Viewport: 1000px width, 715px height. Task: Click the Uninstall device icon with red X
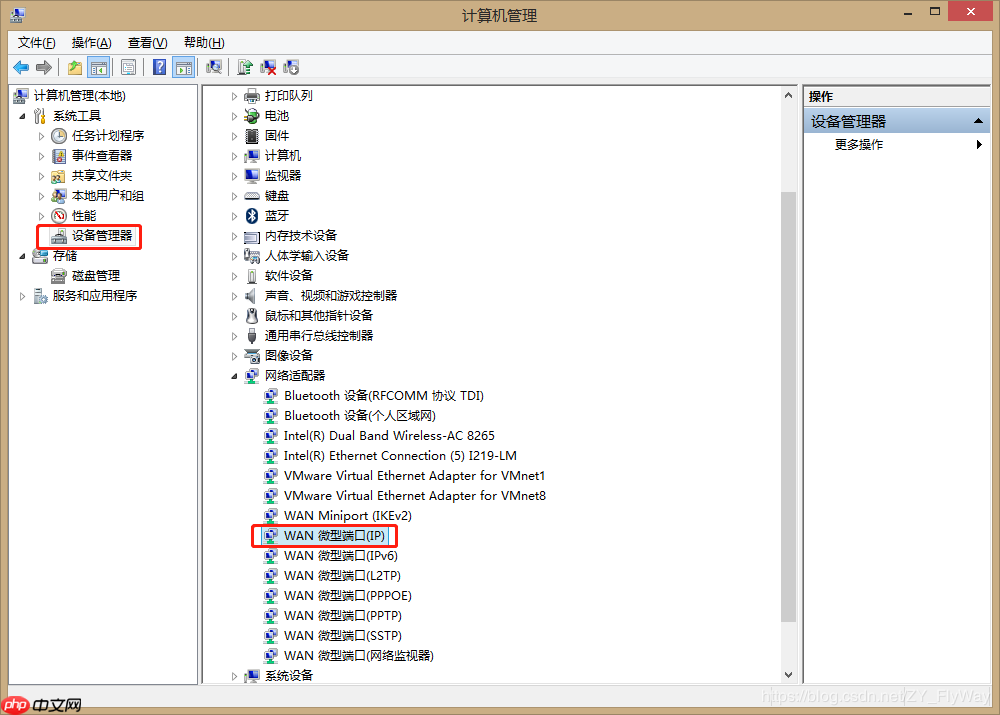pos(266,66)
